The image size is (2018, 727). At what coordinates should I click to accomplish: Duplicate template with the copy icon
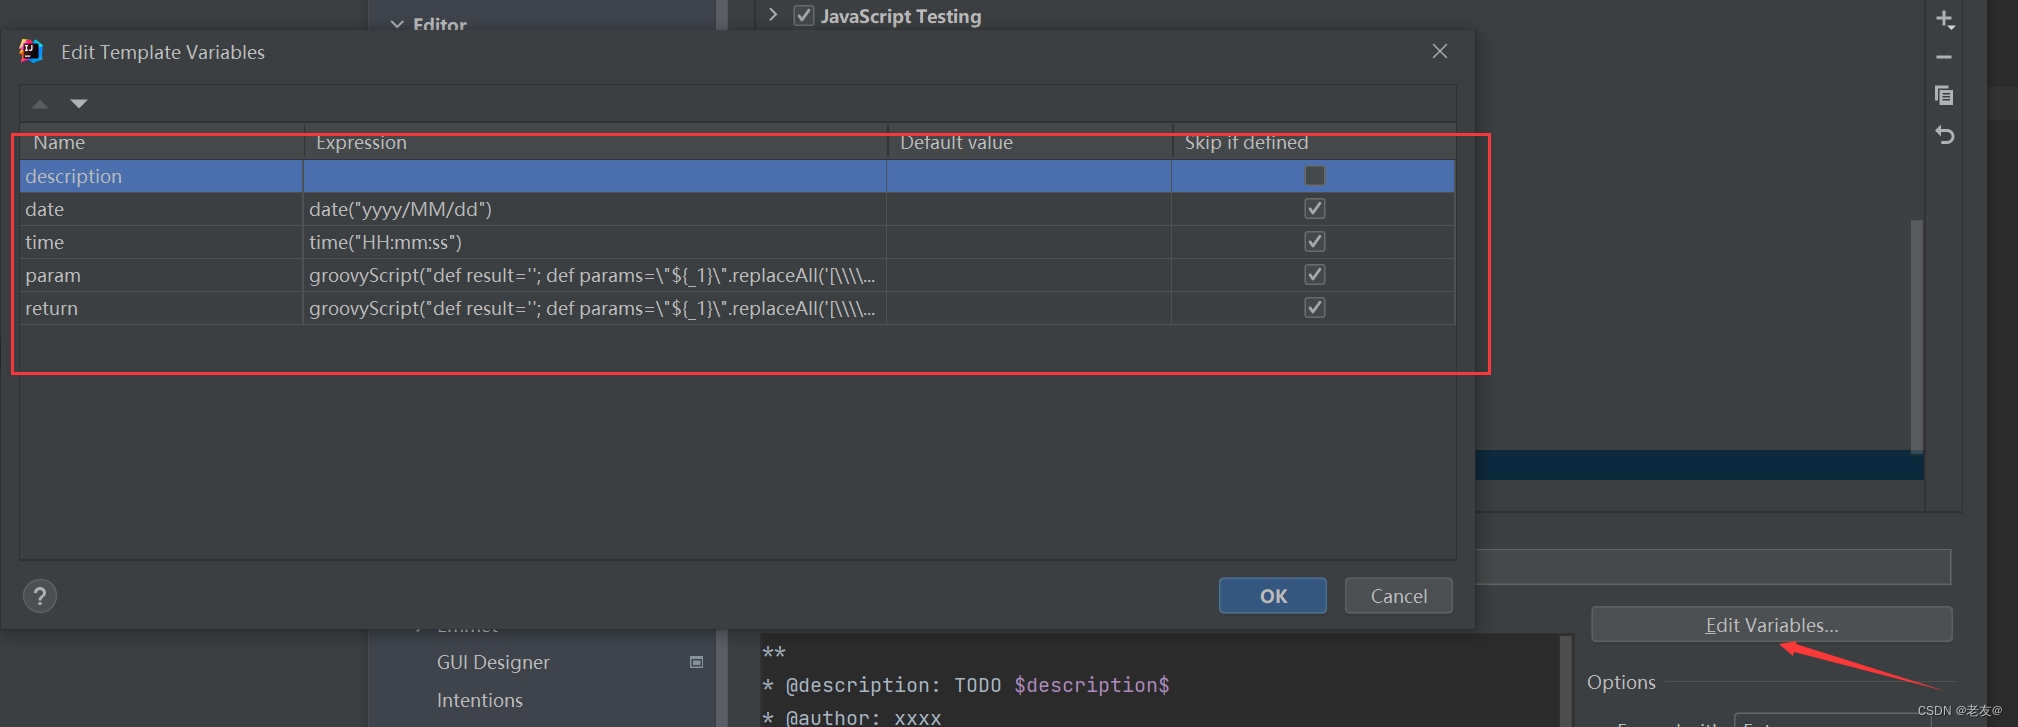1944,95
